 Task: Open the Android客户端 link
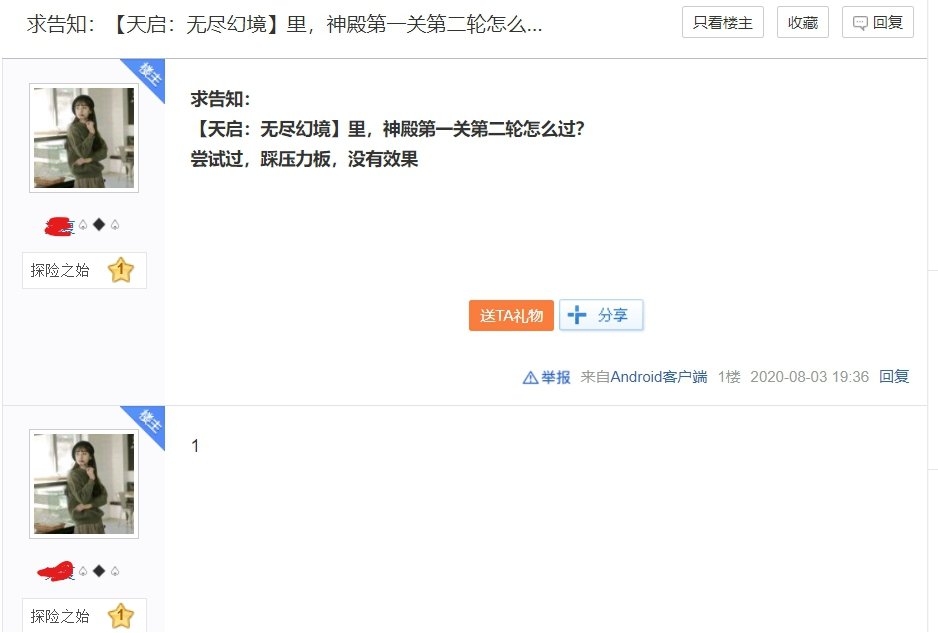tap(659, 377)
